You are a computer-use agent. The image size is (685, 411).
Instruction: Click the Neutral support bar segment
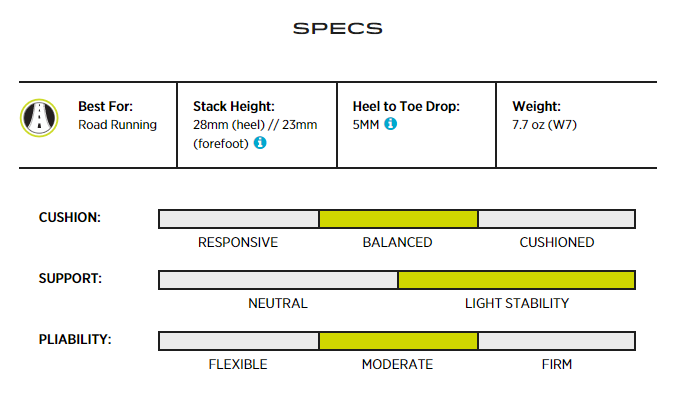pos(278,280)
